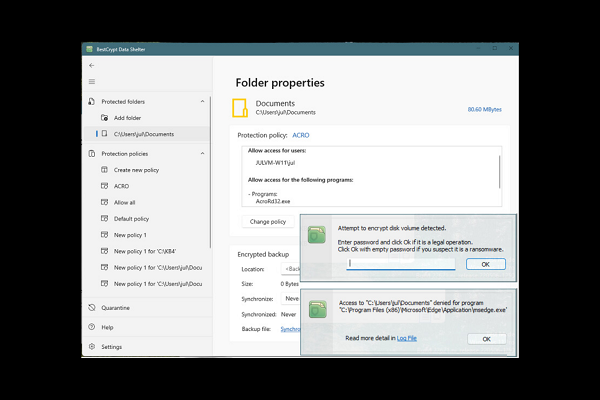Open the Help page
This screenshot has height=400, width=600.
(x=107, y=327)
